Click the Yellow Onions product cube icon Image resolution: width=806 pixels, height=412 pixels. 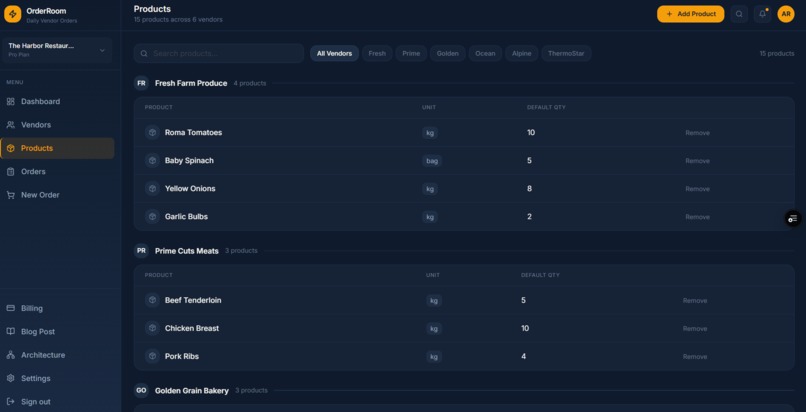pyautogui.click(x=152, y=189)
